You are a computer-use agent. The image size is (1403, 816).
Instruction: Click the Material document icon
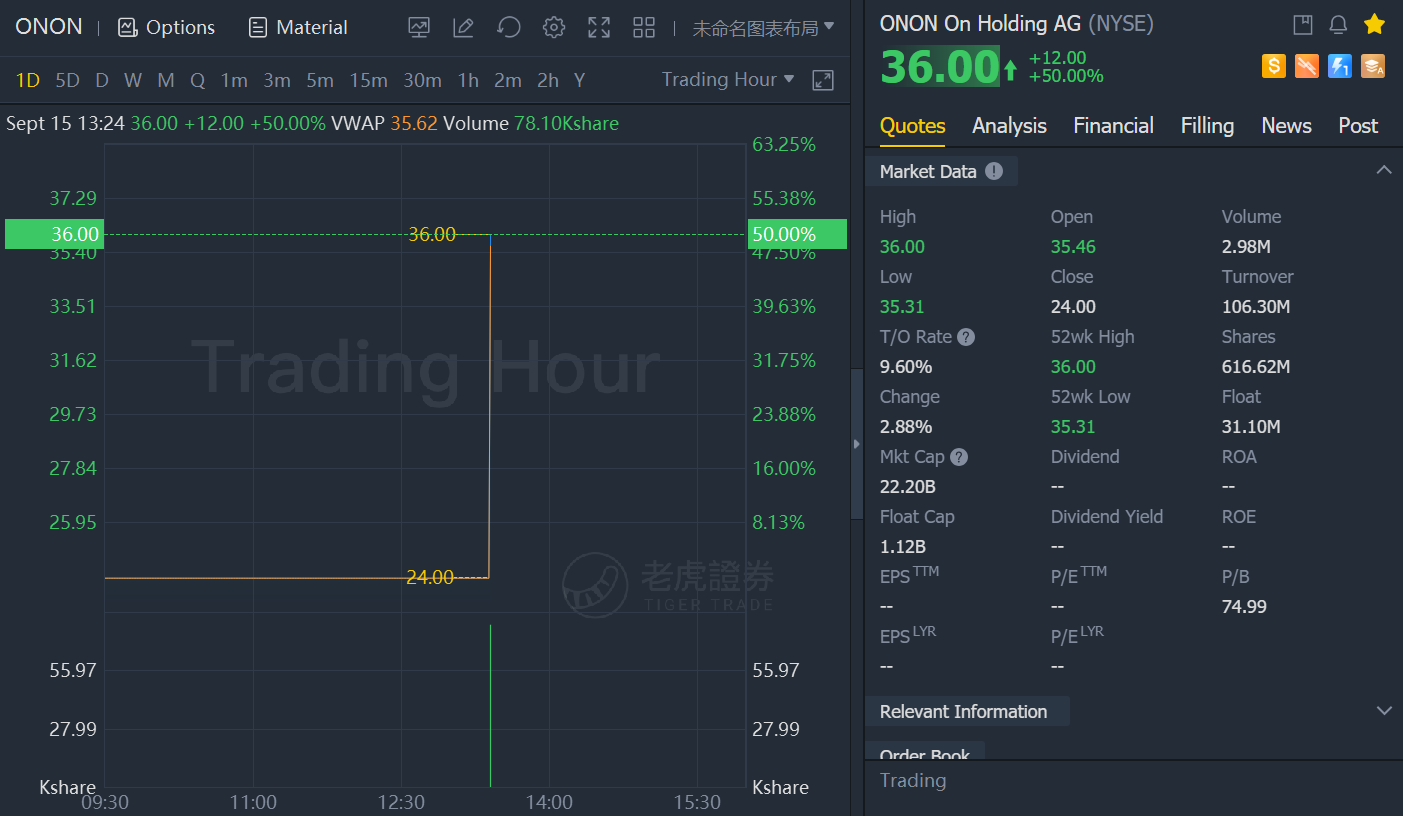point(258,28)
